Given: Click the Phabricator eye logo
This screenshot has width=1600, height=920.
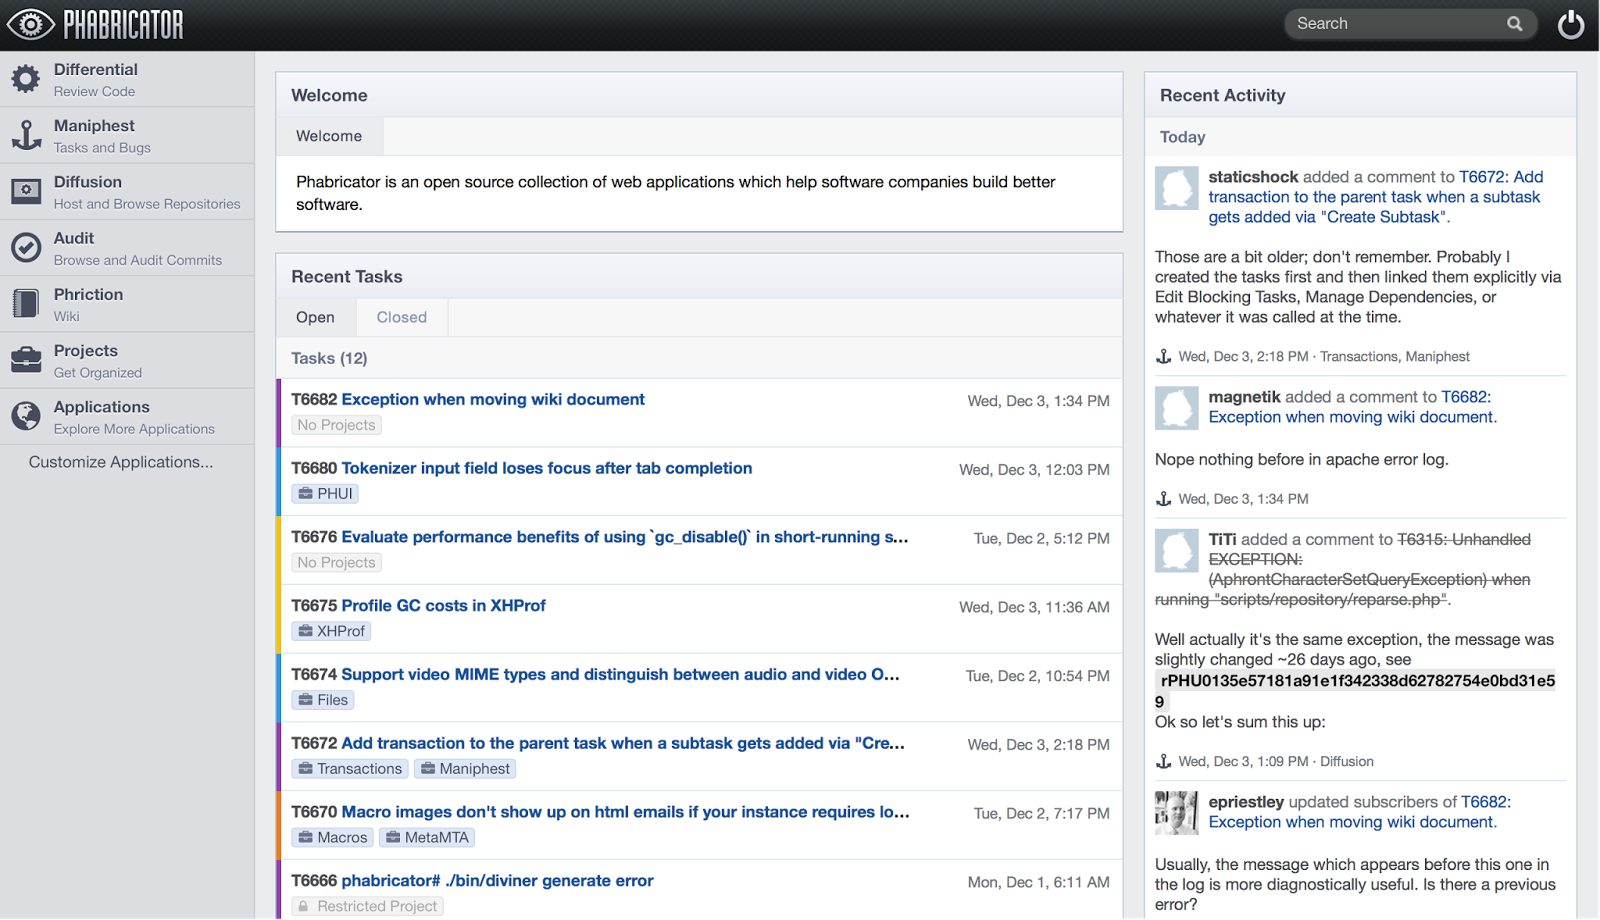Looking at the screenshot, I should (x=31, y=24).
